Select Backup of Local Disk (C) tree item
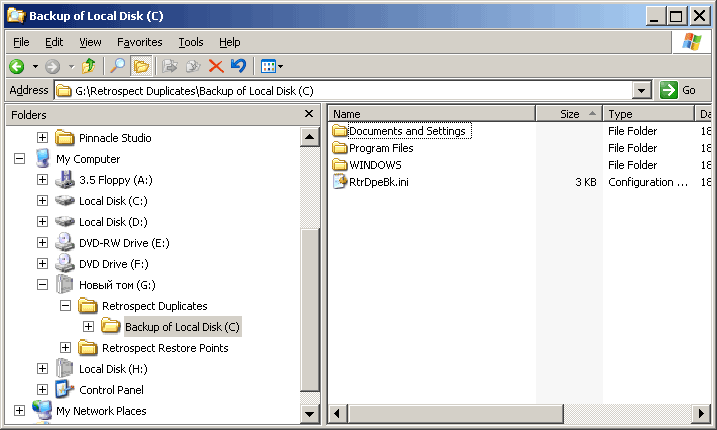The width and height of the screenshot is (717, 430). (x=182, y=327)
